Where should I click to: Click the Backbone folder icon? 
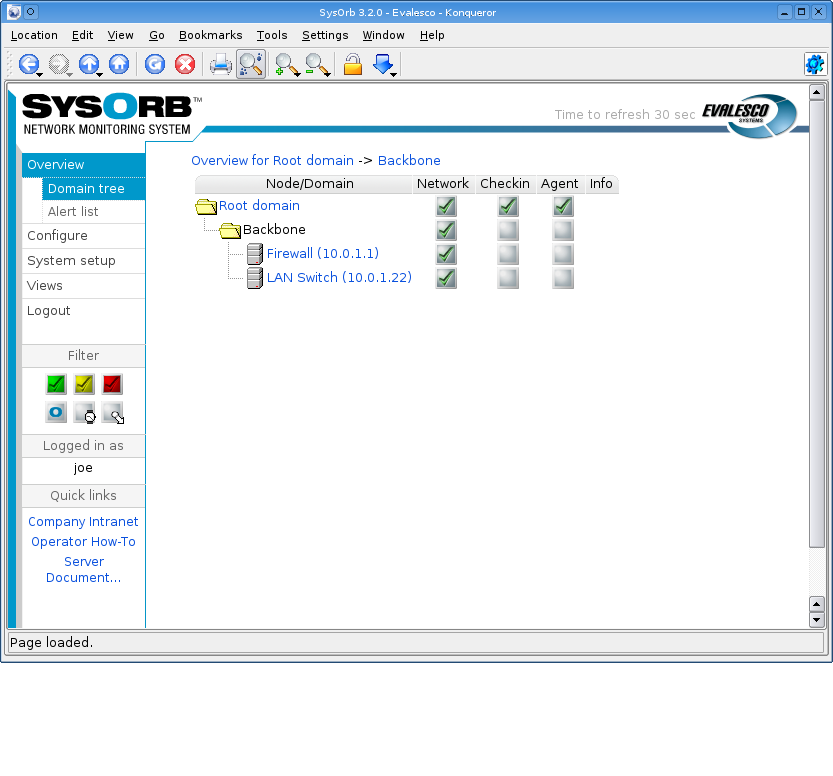pyautogui.click(x=230, y=230)
